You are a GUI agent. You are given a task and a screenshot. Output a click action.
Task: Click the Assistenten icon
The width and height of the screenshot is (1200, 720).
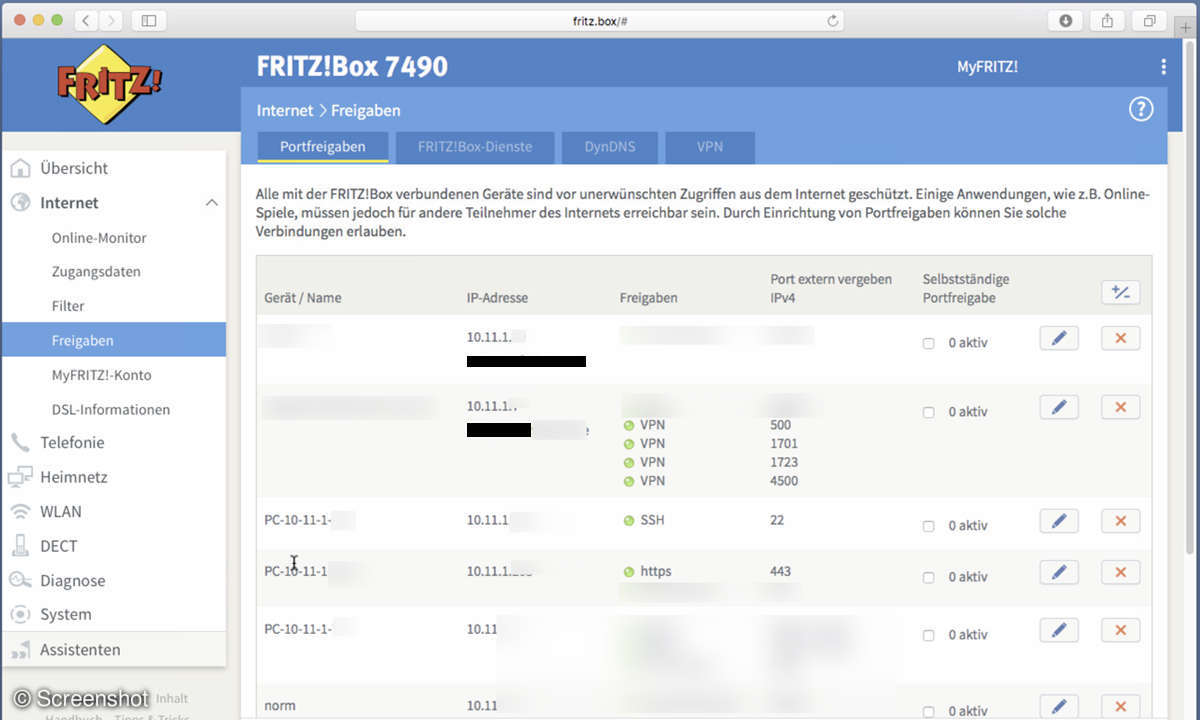20,650
